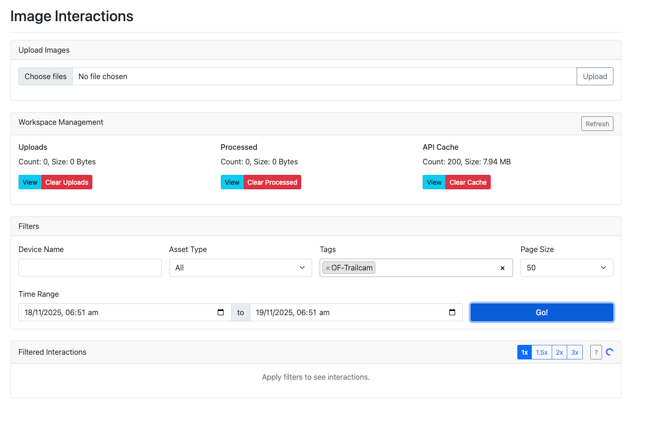This screenshot has height=424, width=670.
Task: Switch zoom scale to 3x
Action: [x=575, y=352]
